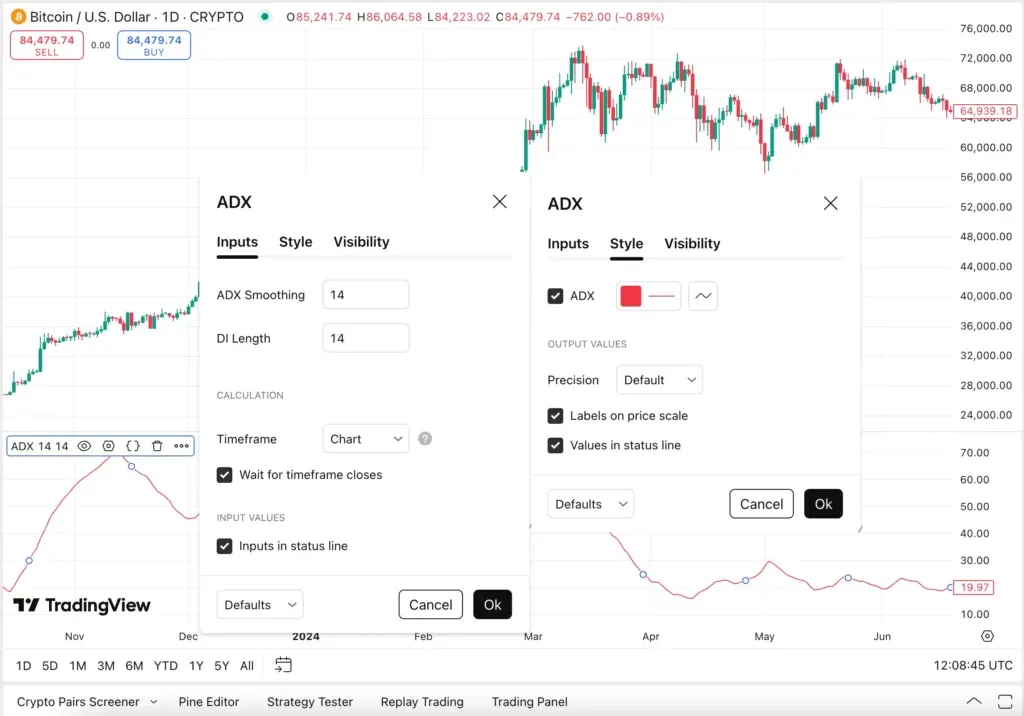Open ADX indicator settings gear
This screenshot has height=716, width=1024.
coord(108,446)
